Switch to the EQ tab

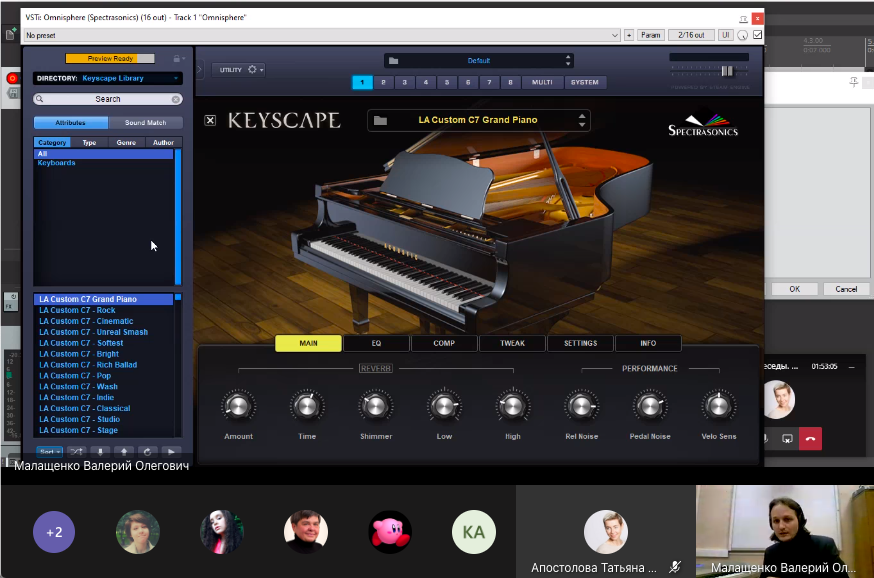point(376,343)
